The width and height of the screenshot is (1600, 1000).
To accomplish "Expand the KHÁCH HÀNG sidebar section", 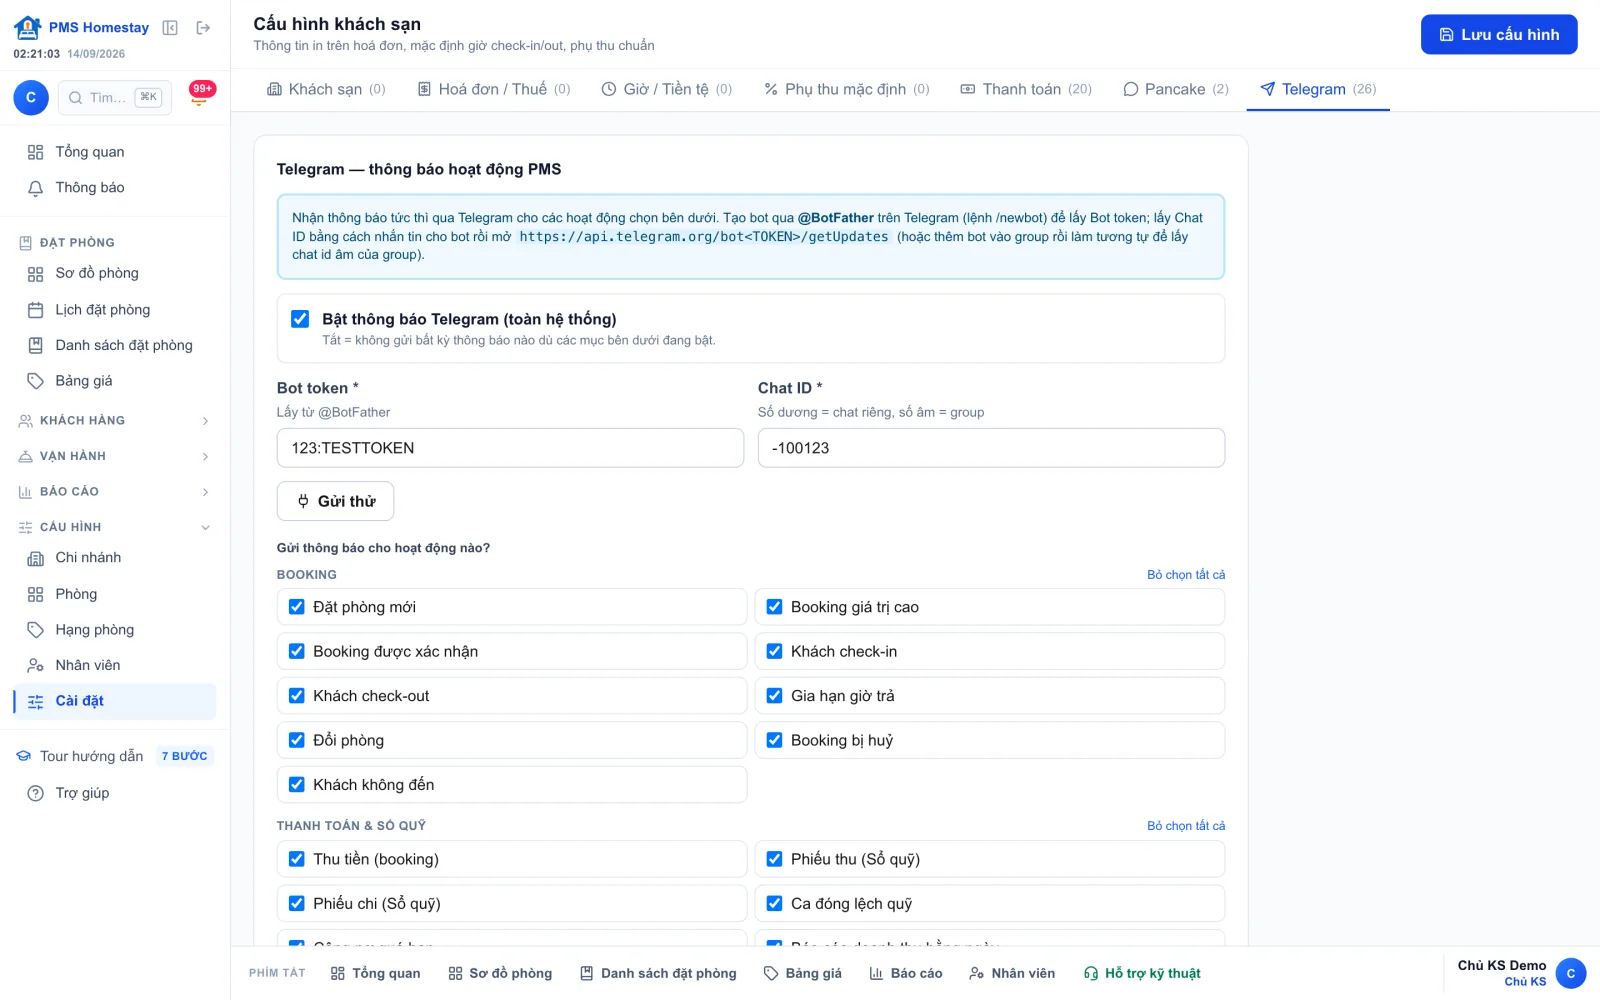I will pos(115,421).
